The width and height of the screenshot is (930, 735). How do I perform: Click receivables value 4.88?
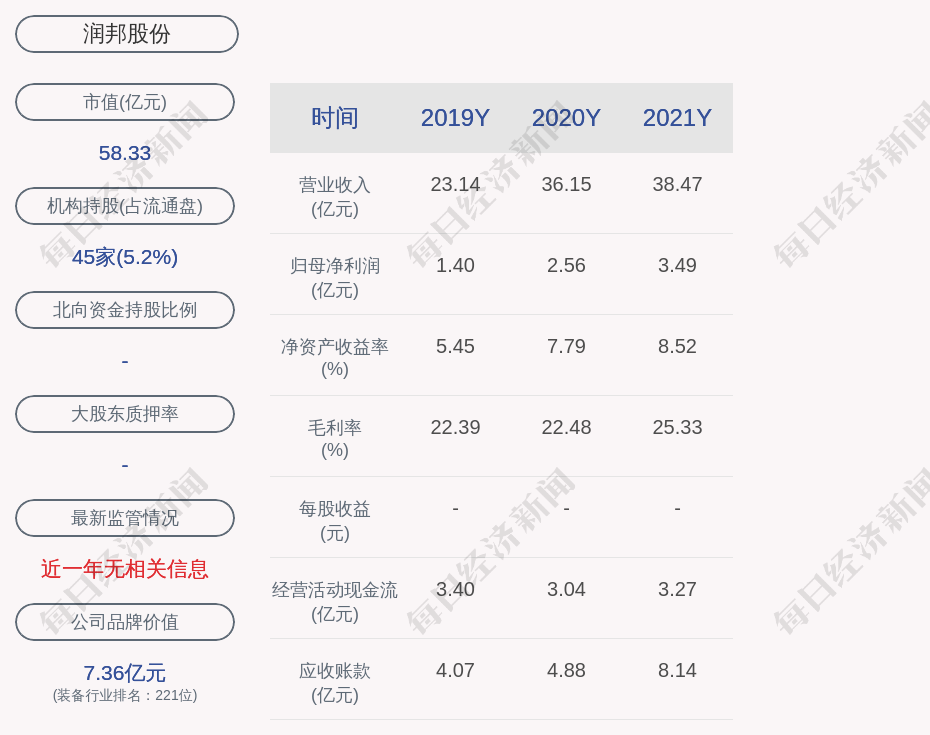[x=566, y=670]
